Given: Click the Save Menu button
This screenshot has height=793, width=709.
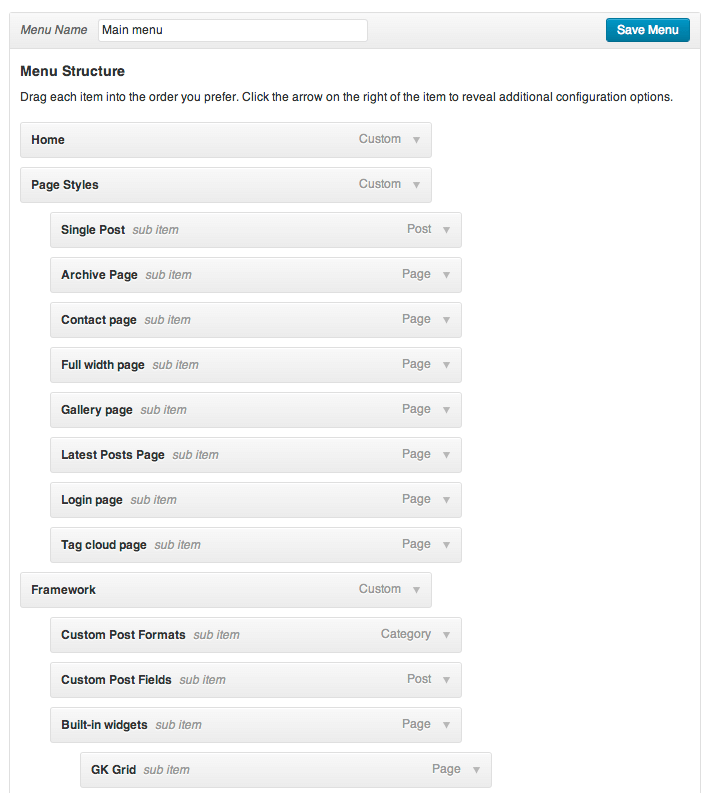Looking at the screenshot, I should pyautogui.click(x=647, y=30).
